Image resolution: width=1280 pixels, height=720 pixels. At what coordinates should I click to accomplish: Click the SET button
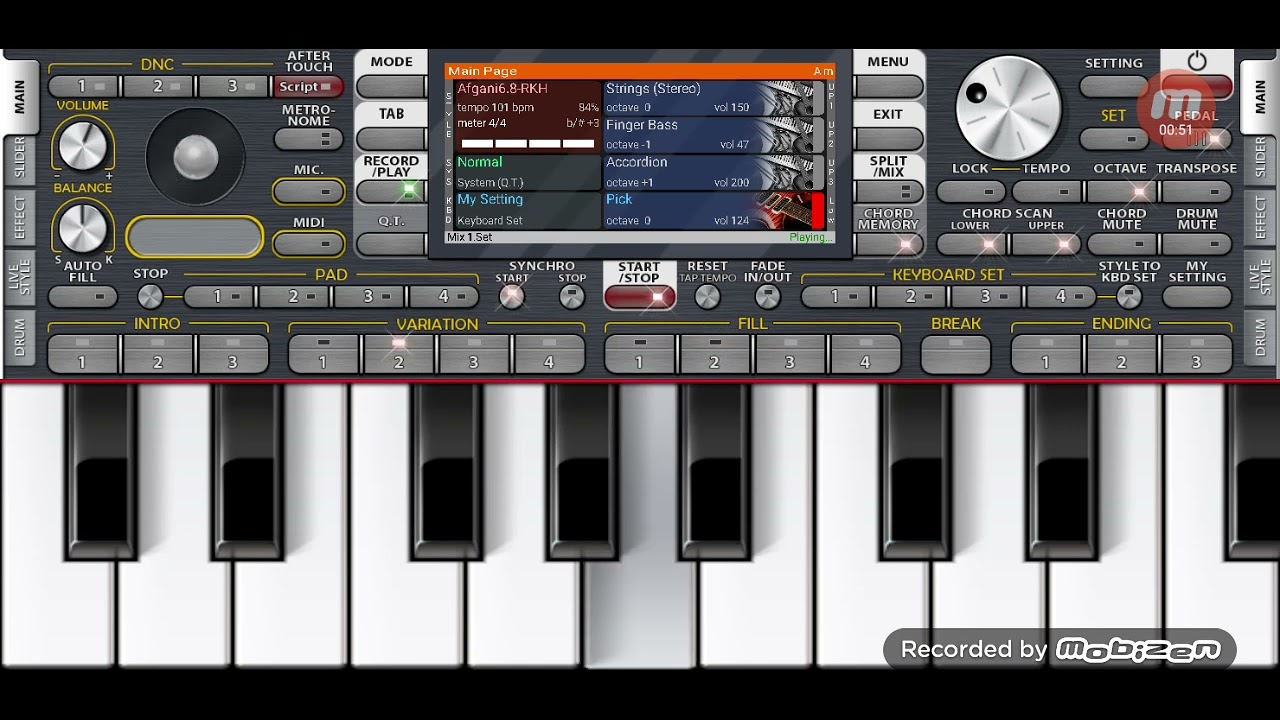tap(1114, 139)
